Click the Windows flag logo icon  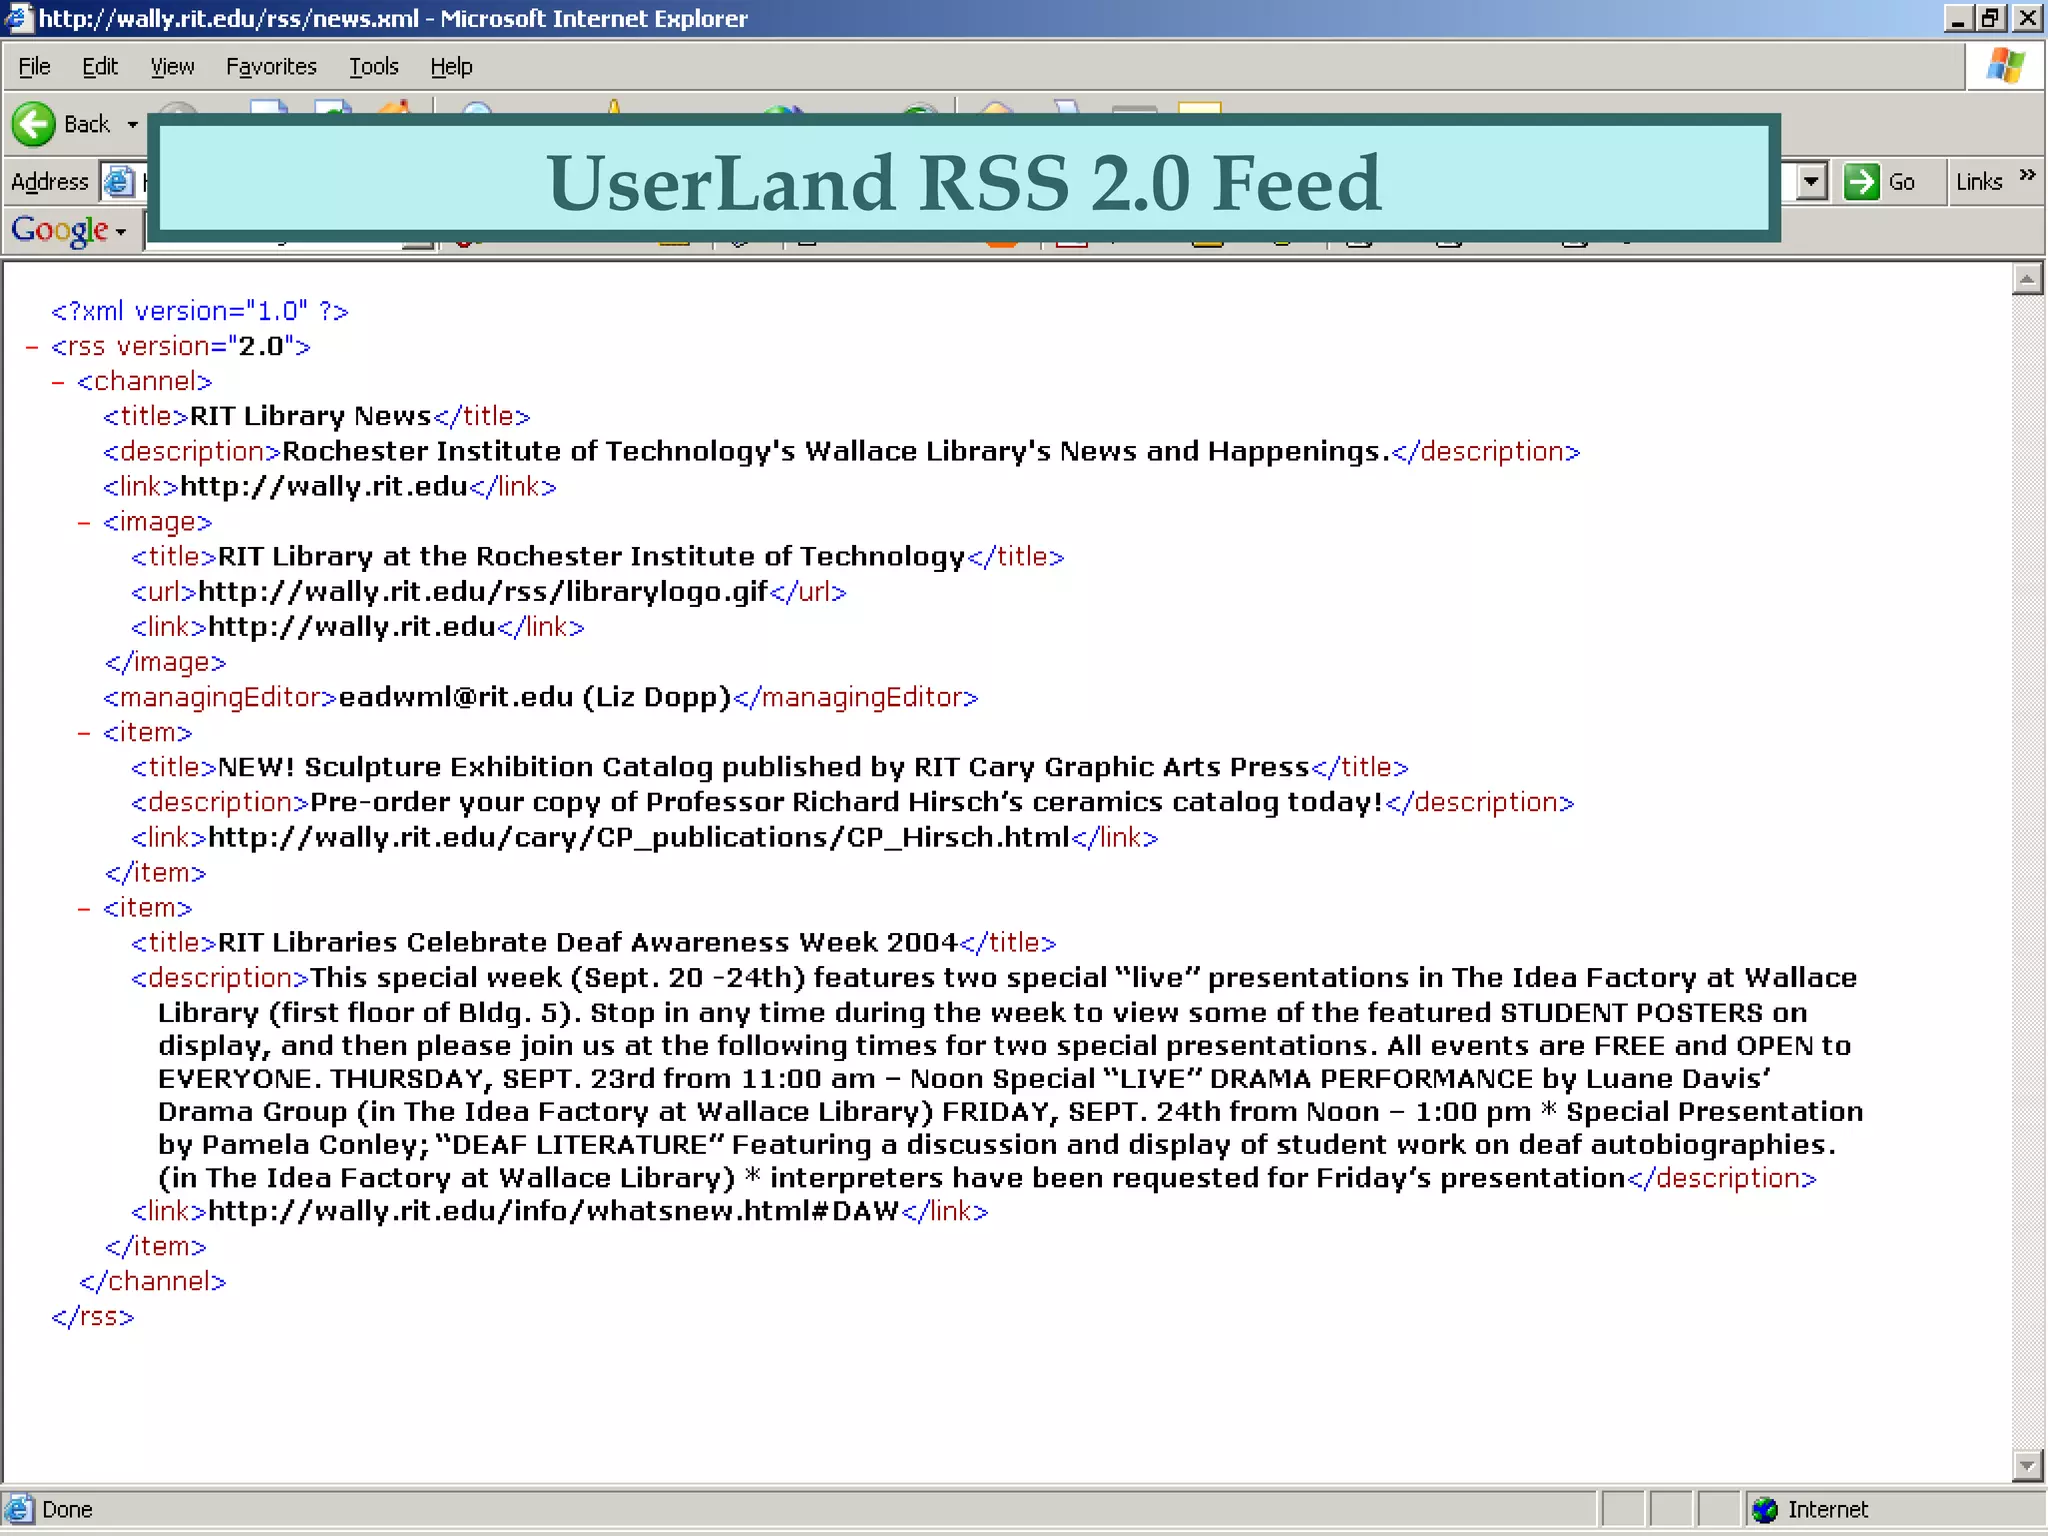[x=2005, y=67]
